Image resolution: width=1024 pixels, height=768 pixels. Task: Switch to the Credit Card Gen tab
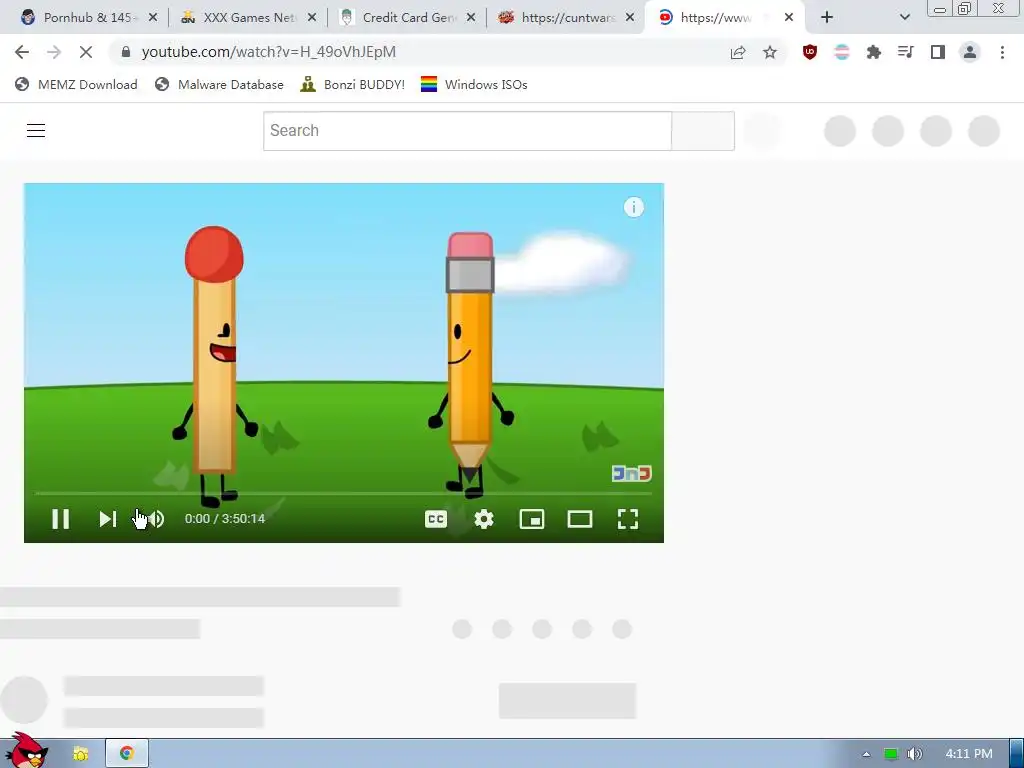(409, 18)
